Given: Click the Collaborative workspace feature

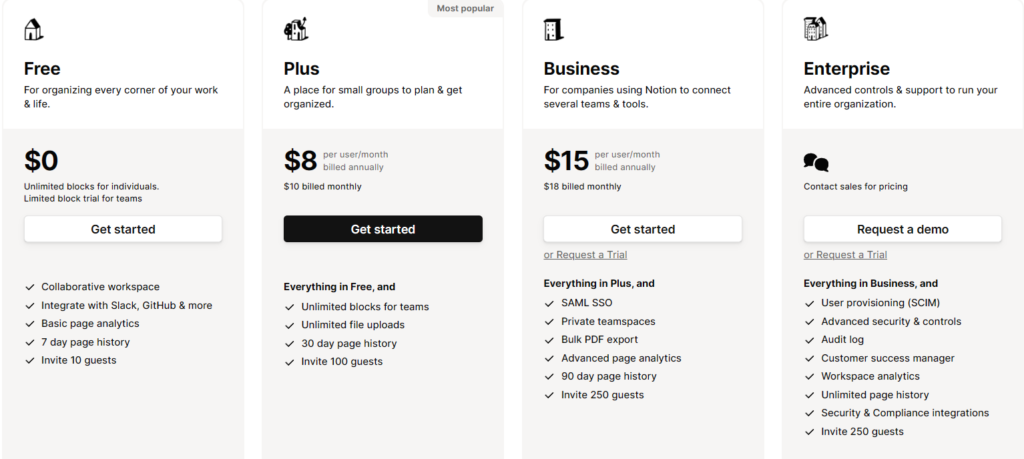Looking at the screenshot, I should pyautogui.click(x=100, y=287).
